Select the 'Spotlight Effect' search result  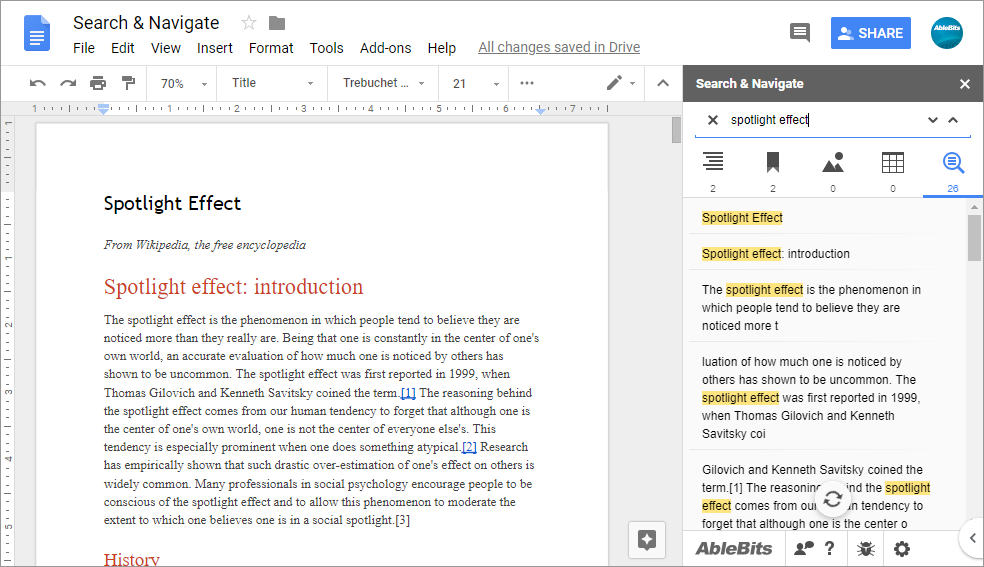coord(742,218)
